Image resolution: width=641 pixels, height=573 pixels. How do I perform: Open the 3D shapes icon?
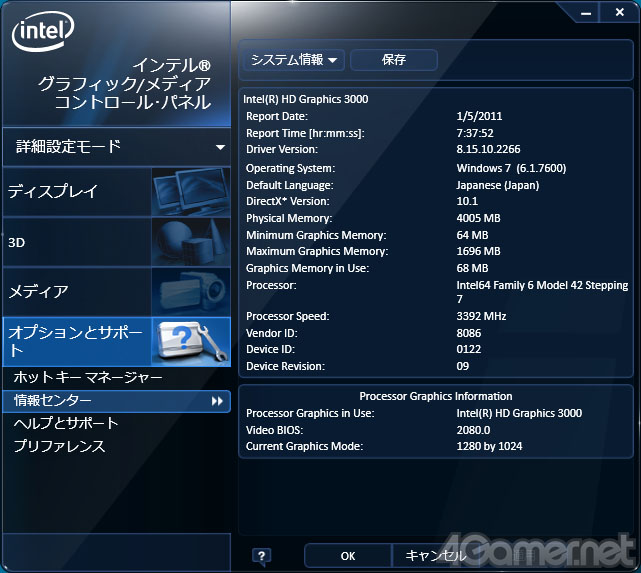click(191, 242)
